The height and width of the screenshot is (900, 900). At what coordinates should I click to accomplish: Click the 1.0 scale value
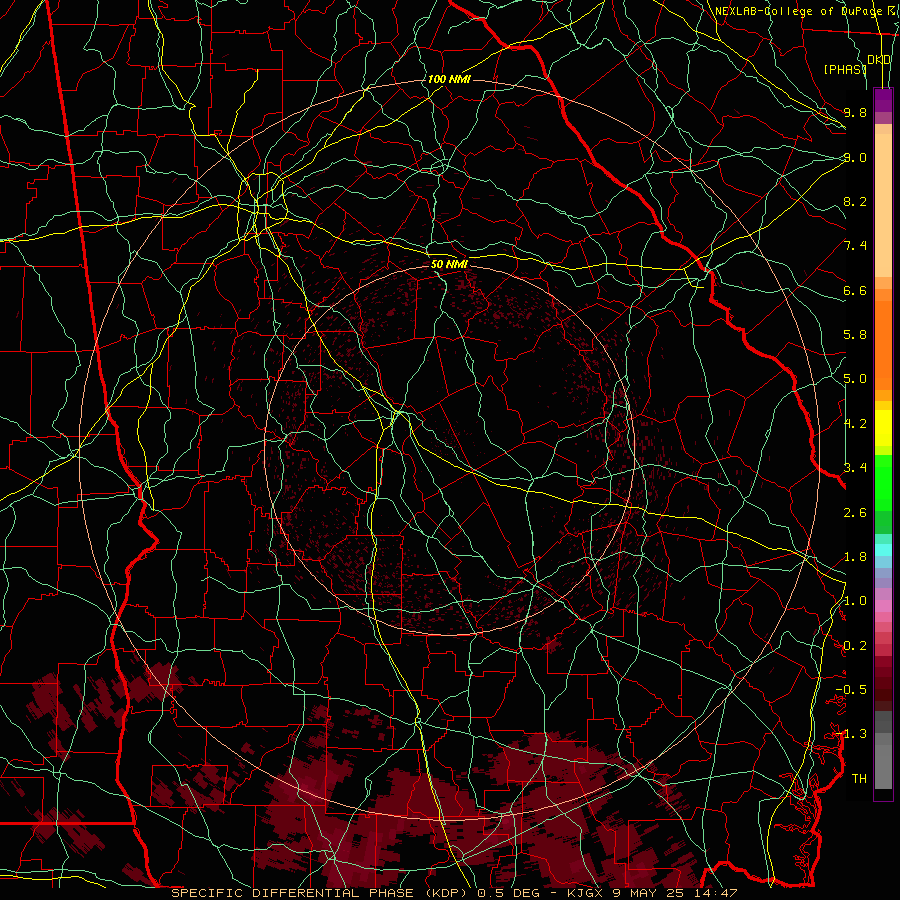pos(855,601)
